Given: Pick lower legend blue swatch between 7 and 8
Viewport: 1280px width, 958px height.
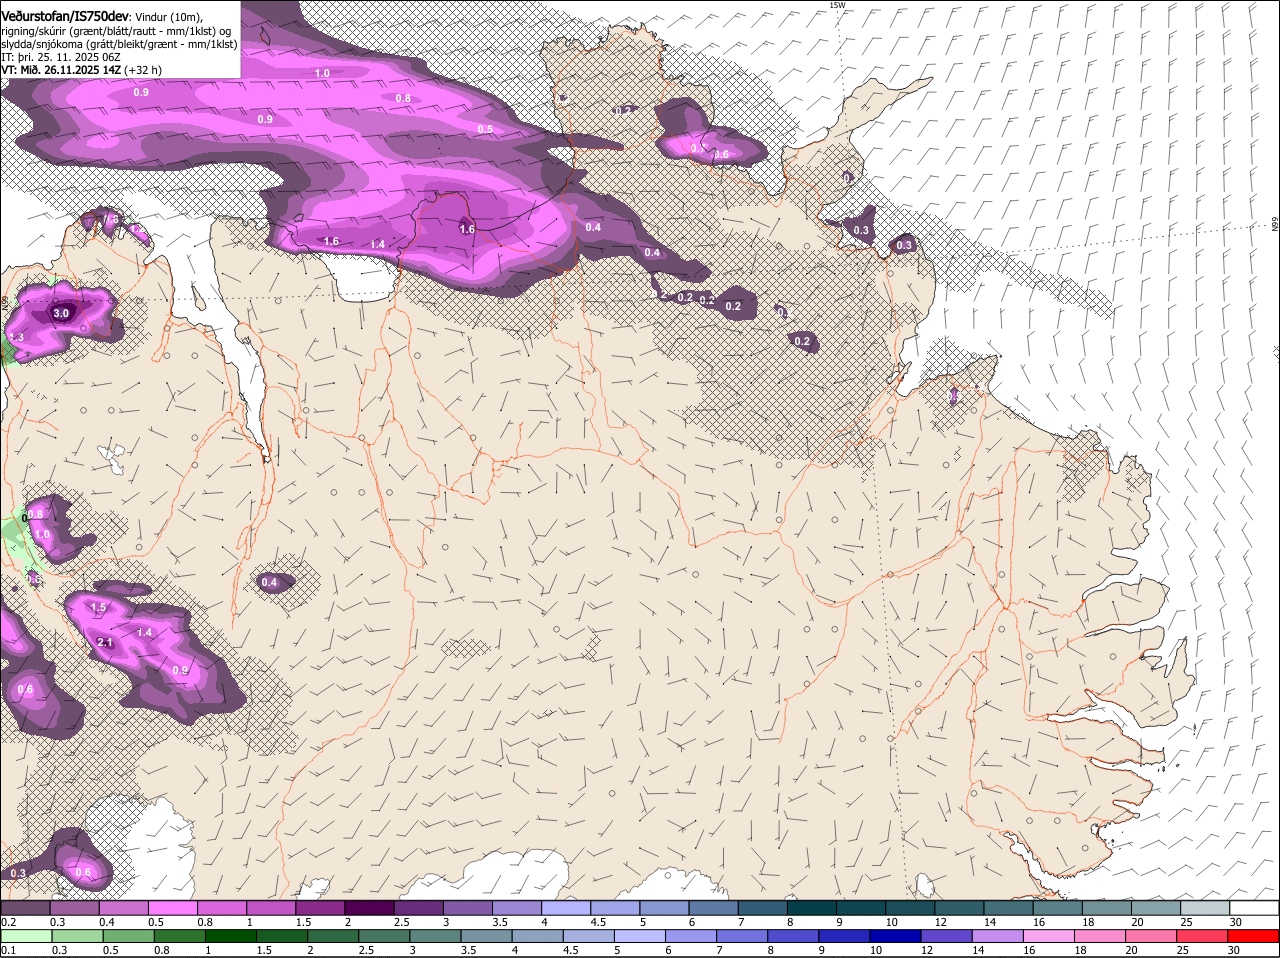Looking at the screenshot, I should pyautogui.click(x=741, y=936).
